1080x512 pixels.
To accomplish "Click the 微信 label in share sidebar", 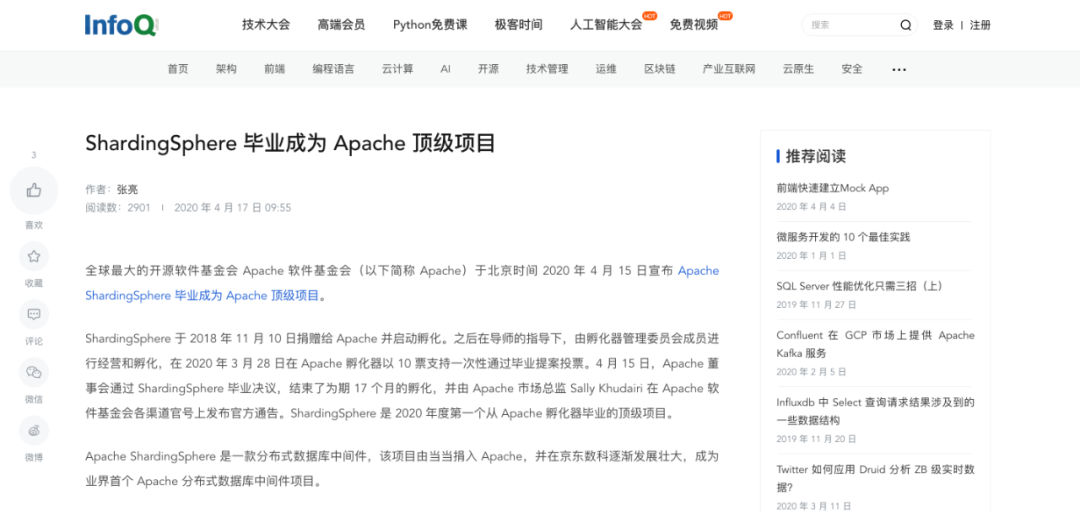I will click(34, 399).
